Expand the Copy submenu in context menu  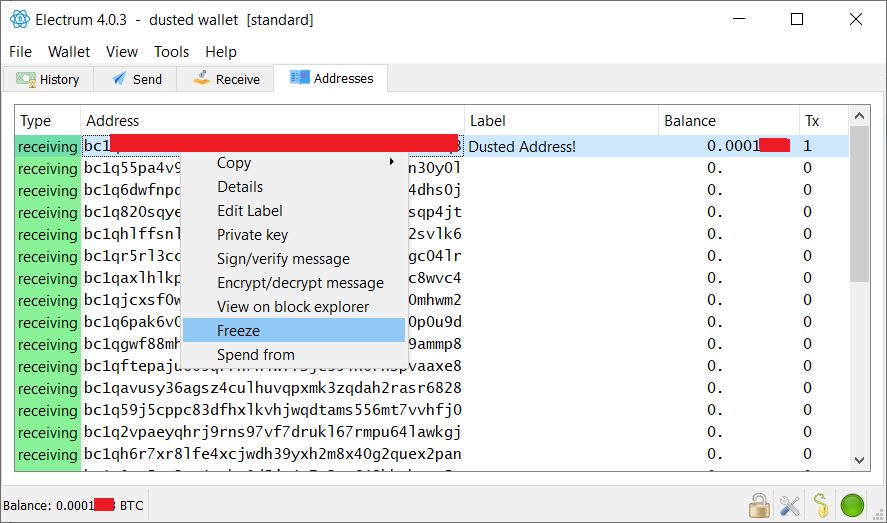point(294,163)
